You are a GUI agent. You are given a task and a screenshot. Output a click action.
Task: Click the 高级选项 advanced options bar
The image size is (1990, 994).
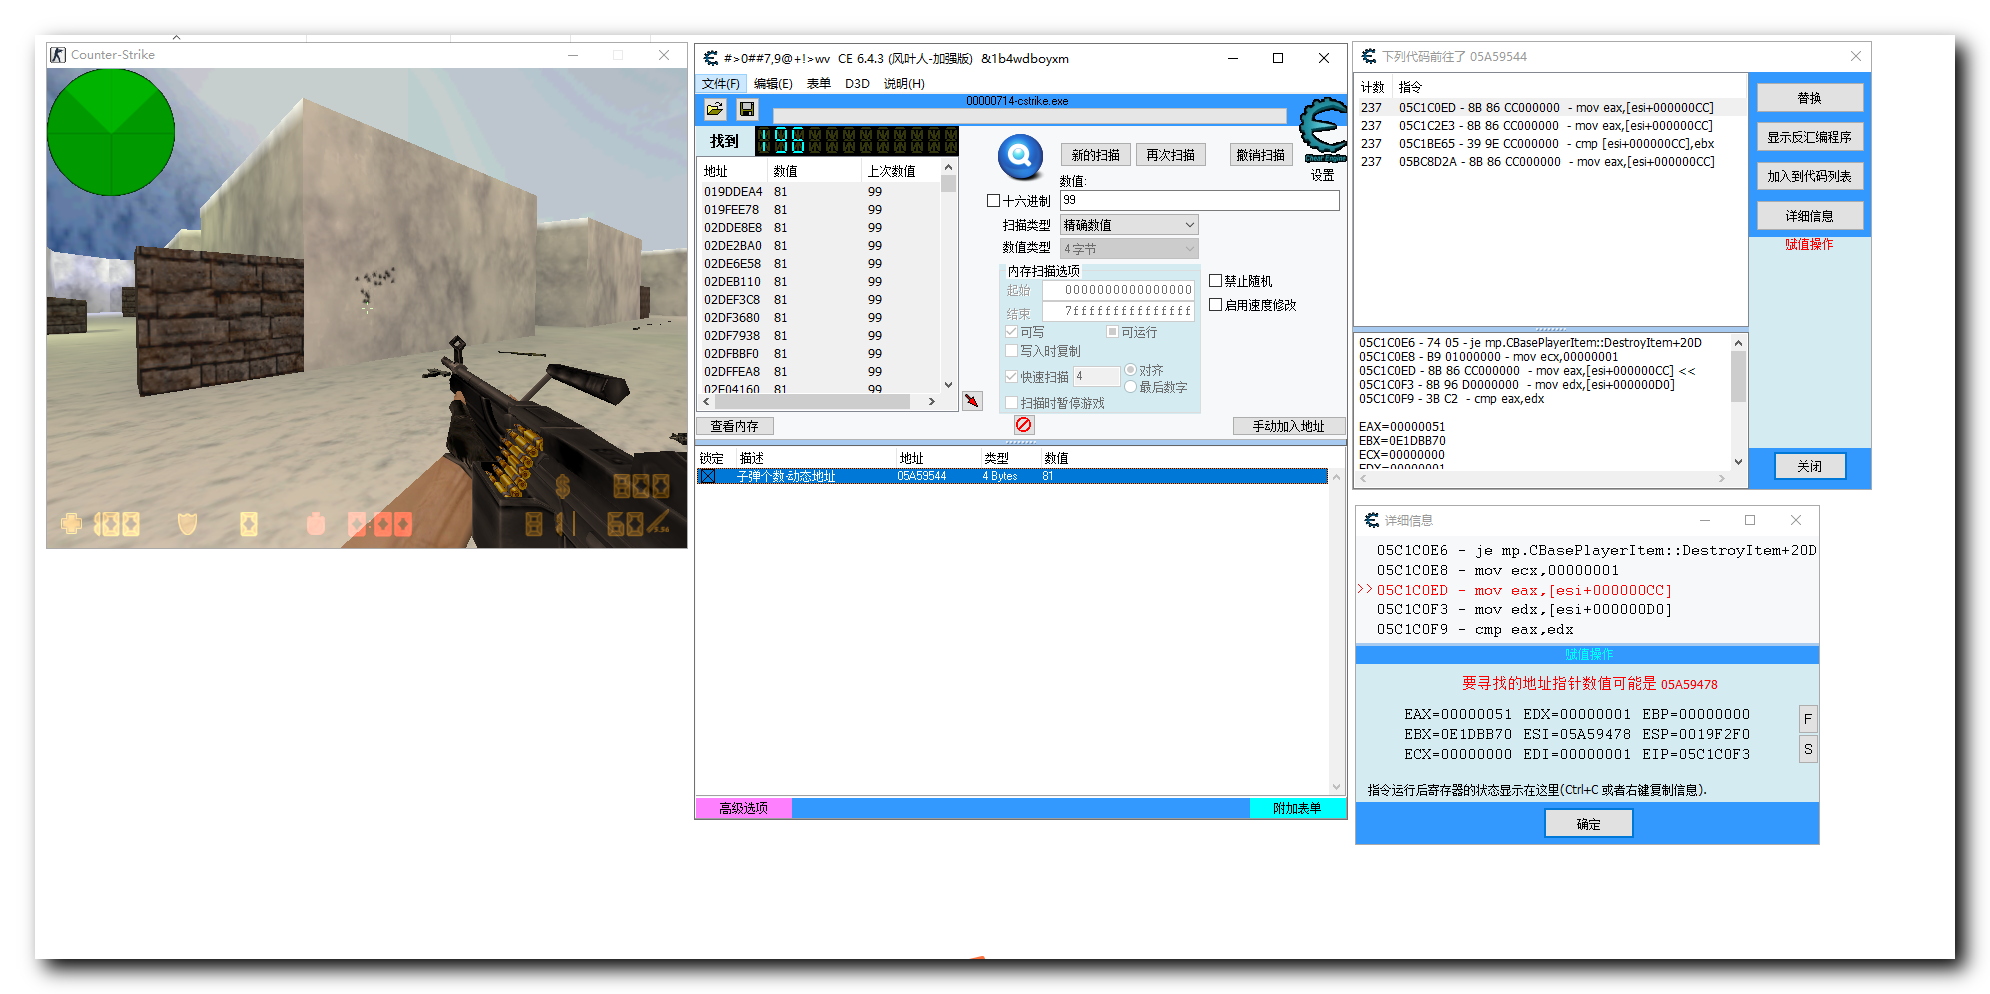coord(743,808)
